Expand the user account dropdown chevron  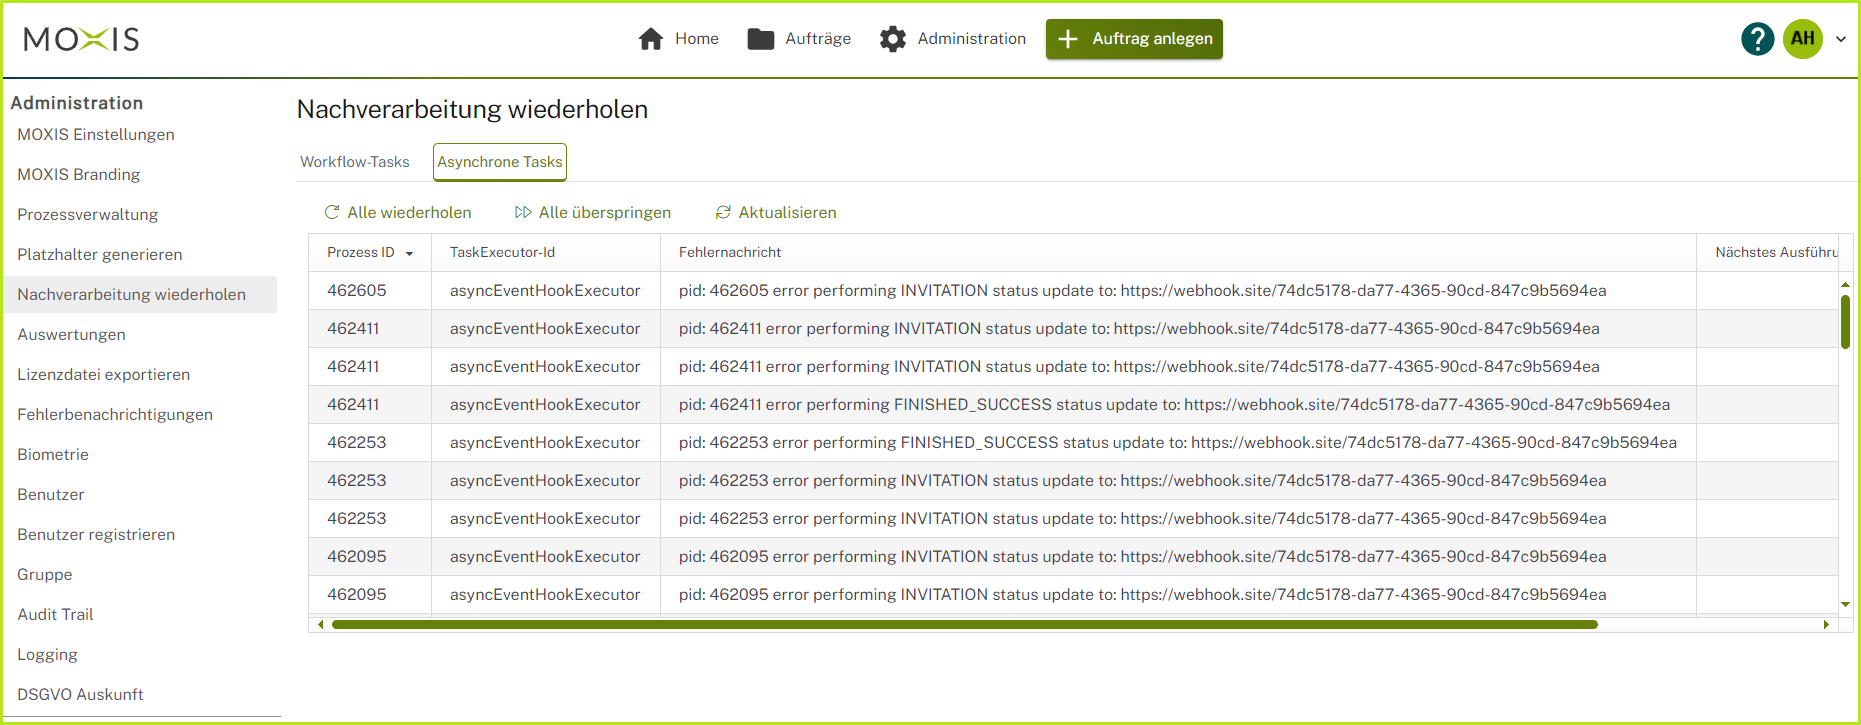(x=1840, y=39)
